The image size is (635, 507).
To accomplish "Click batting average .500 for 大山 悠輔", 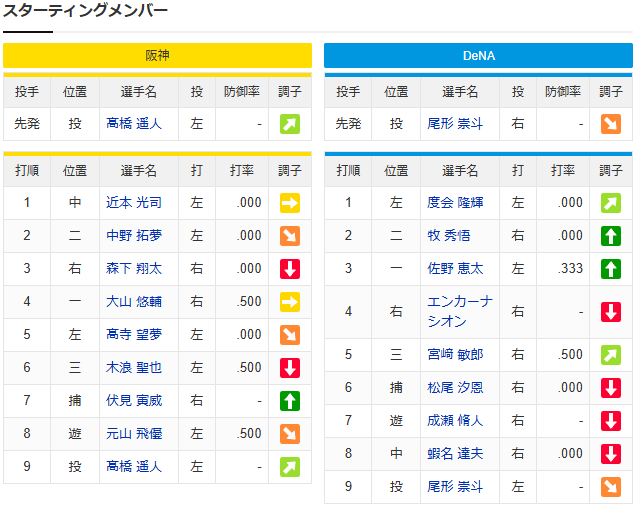I will tap(249, 301).
